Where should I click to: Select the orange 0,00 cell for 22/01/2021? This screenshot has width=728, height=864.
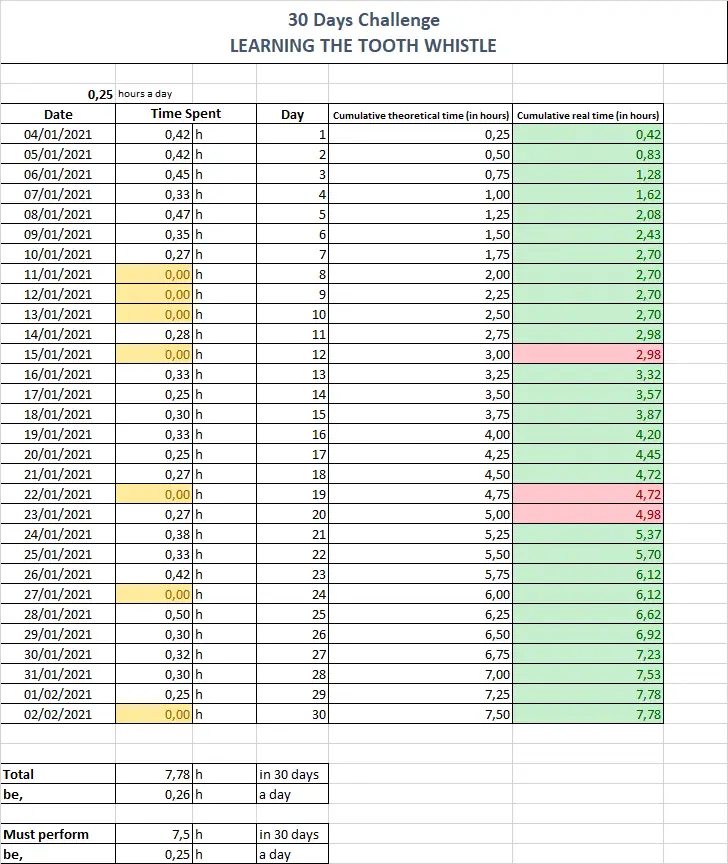click(x=155, y=494)
